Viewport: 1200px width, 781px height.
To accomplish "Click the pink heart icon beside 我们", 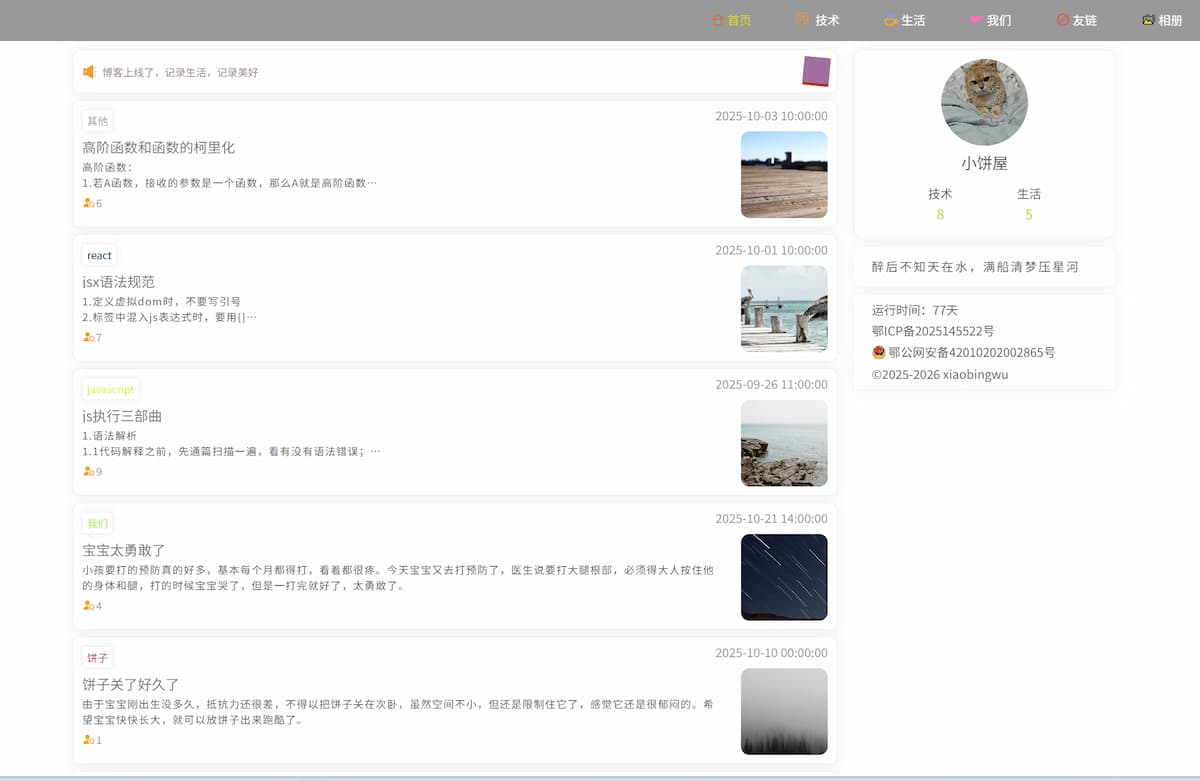I will coord(976,20).
